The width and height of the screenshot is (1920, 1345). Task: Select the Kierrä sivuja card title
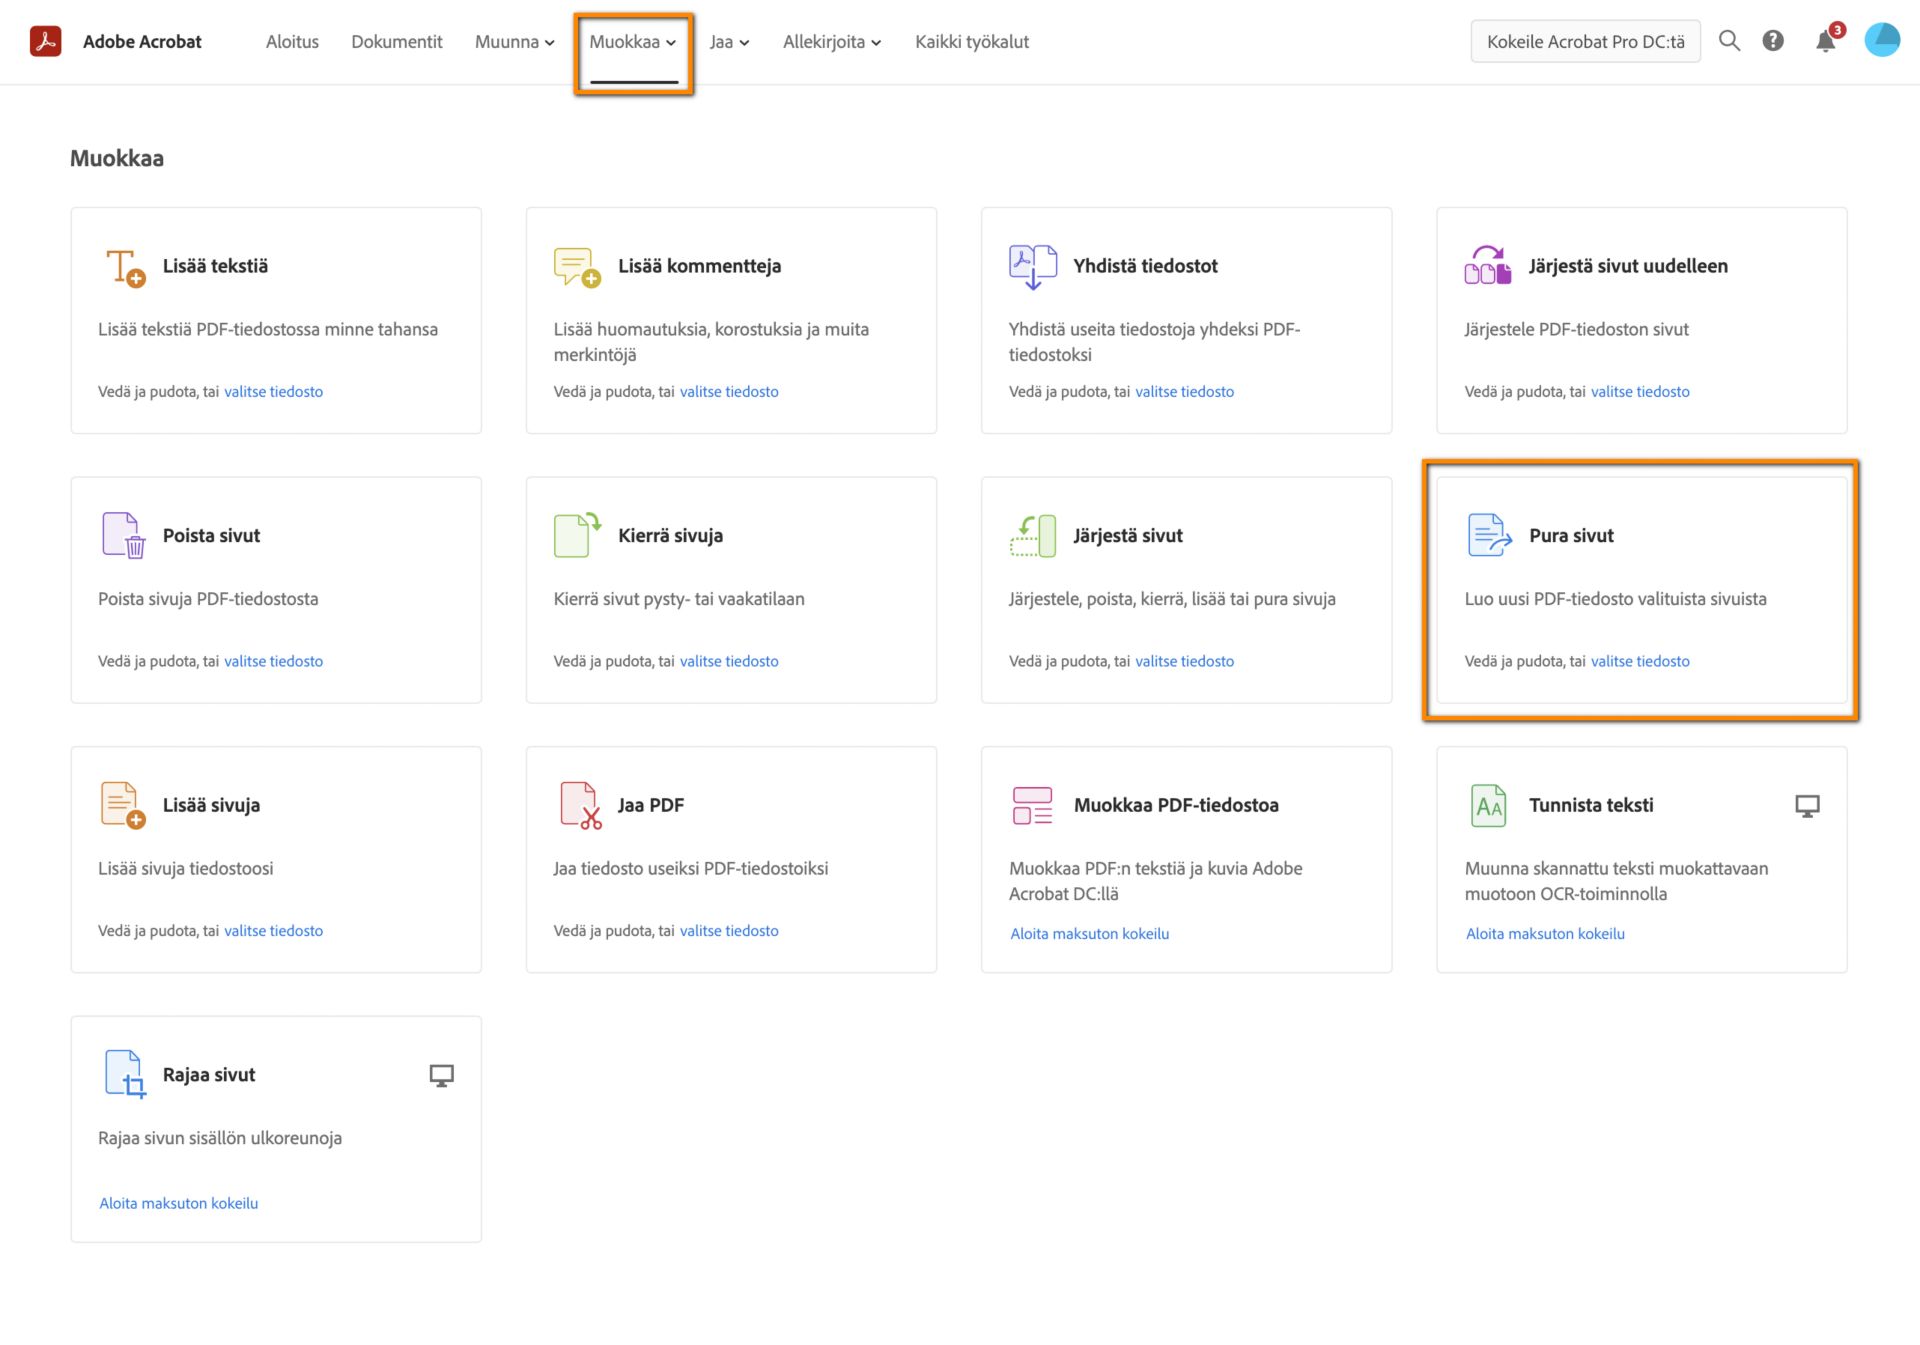[670, 536]
